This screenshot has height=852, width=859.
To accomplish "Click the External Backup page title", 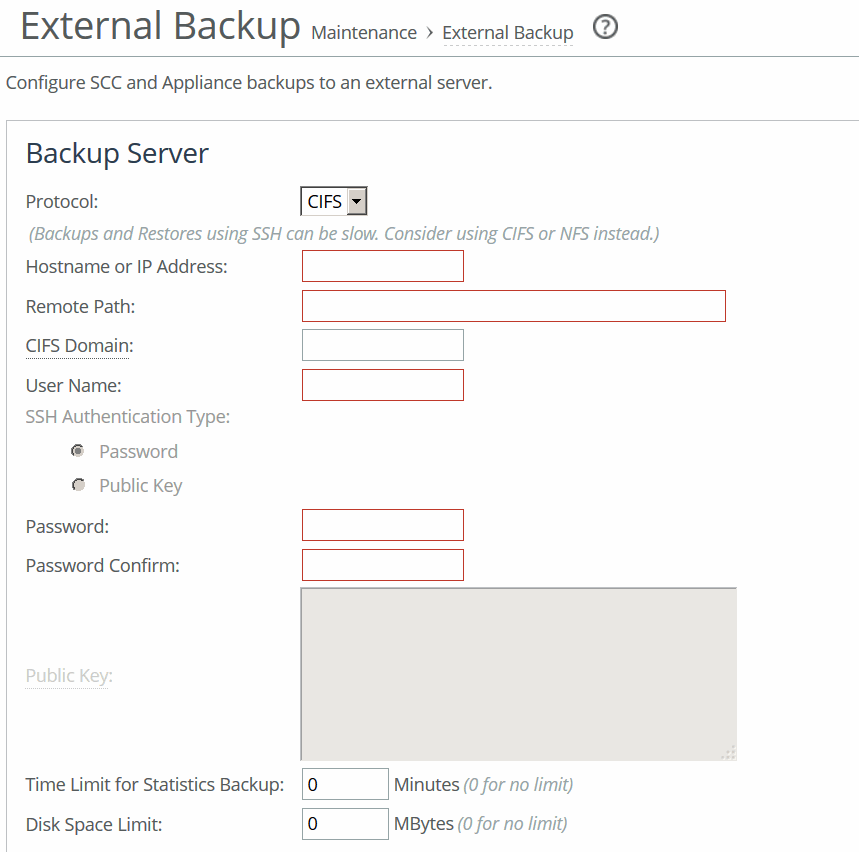I will 160,27.
